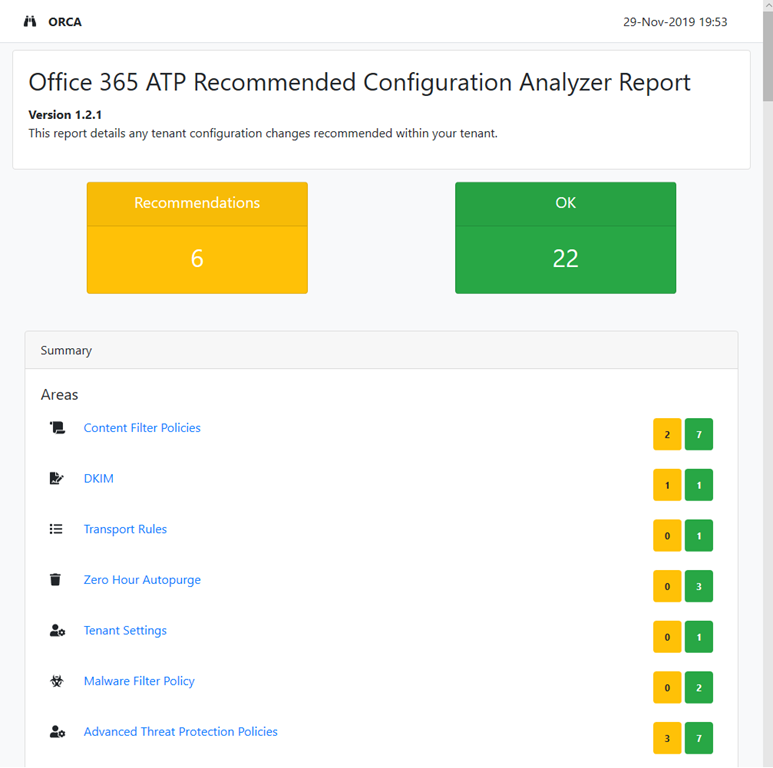Click green OK badge for Advanced Threat Protection
773x768 pixels.
pos(699,738)
